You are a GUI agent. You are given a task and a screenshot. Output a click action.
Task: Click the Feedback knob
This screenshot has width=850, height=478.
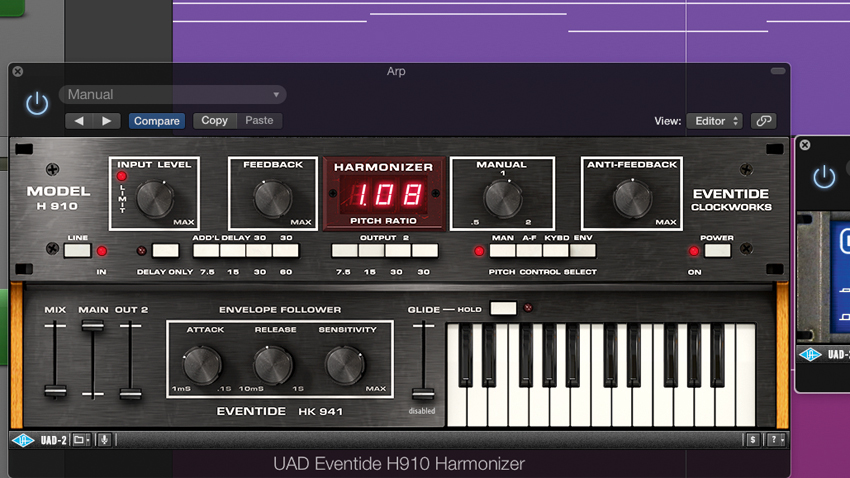click(272, 199)
